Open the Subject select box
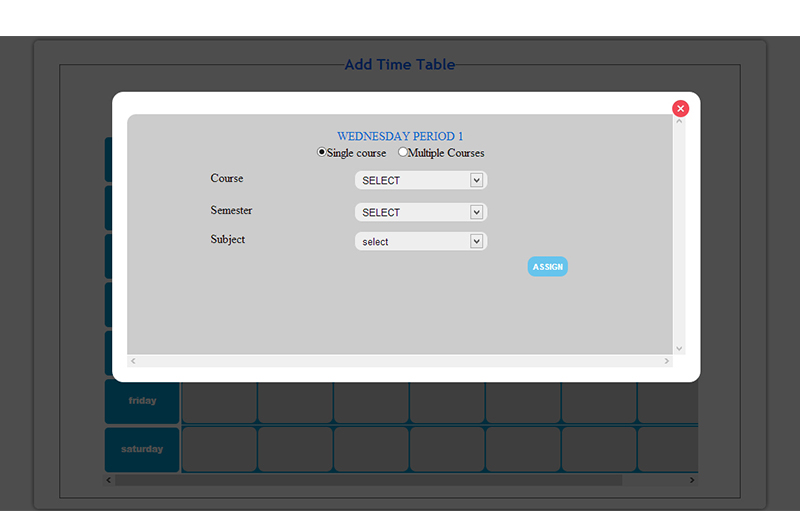This screenshot has width=800, height=528. (x=421, y=241)
